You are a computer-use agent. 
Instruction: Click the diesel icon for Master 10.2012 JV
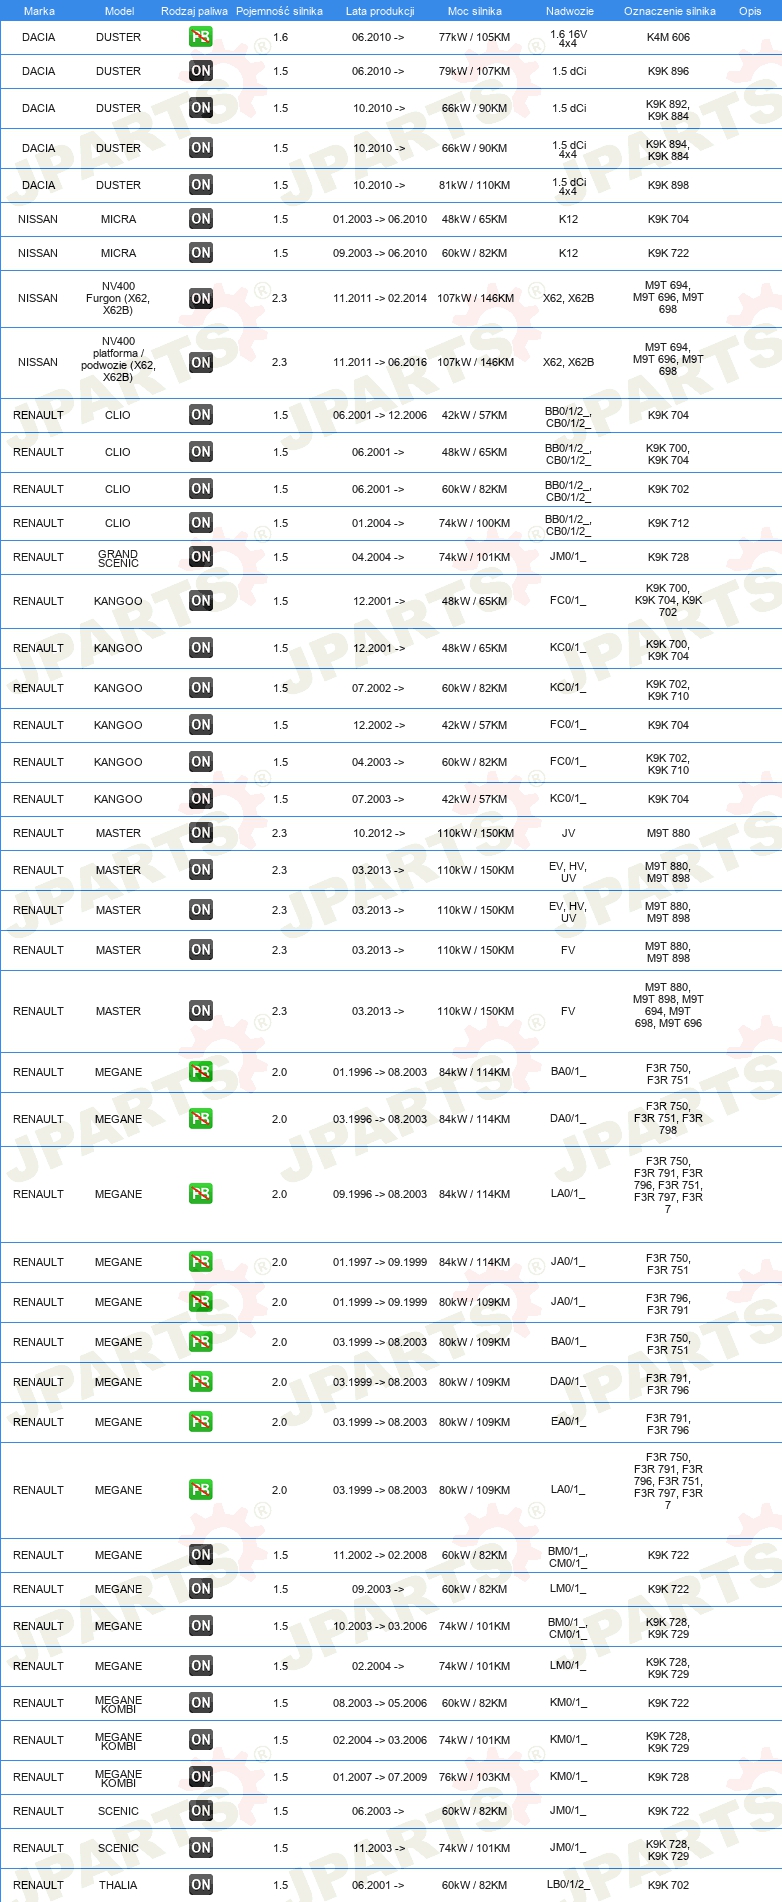(x=201, y=833)
